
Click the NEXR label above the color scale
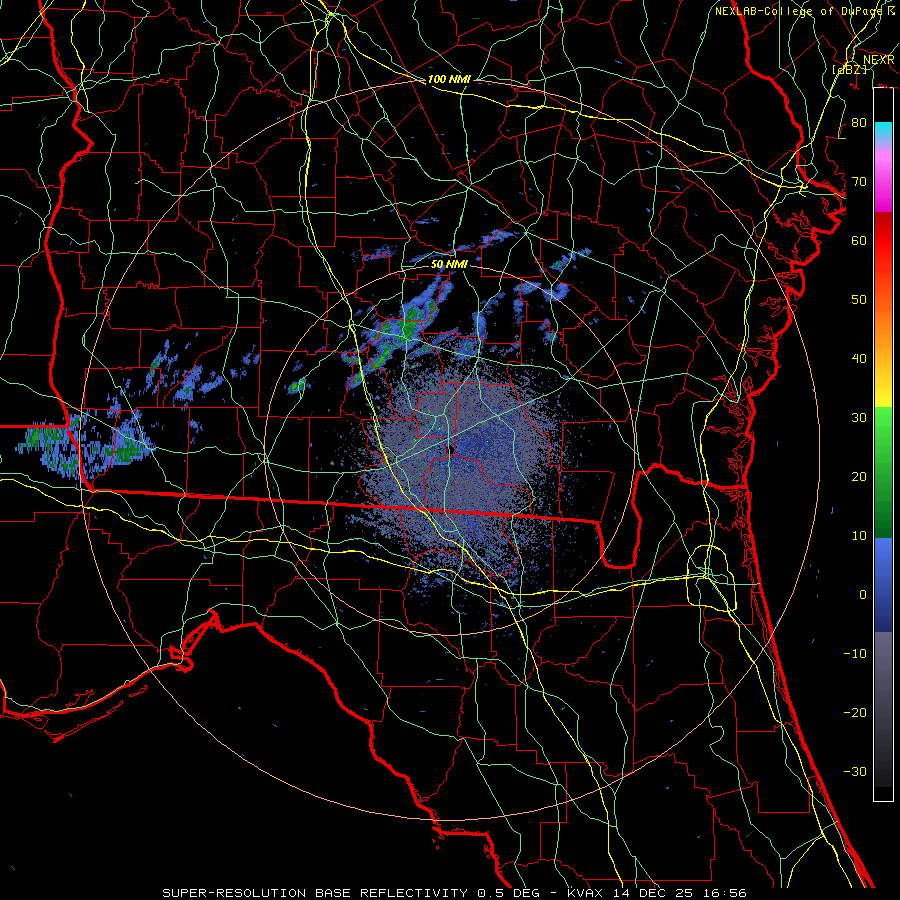pyautogui.click(x=878, y=60)
